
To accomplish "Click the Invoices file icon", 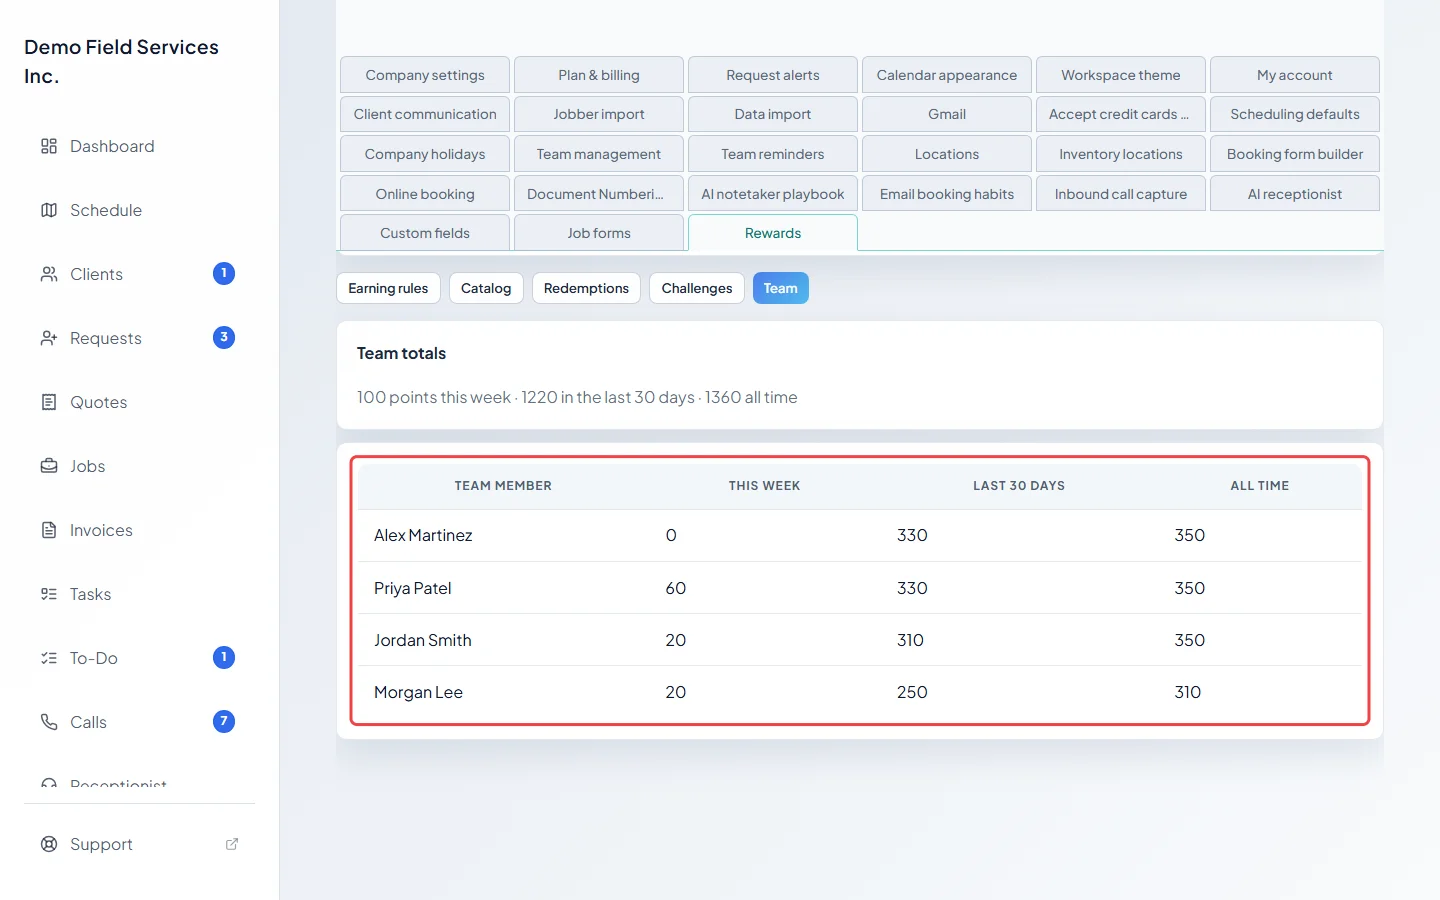I will pyautogui.click(x=49, y=530).
